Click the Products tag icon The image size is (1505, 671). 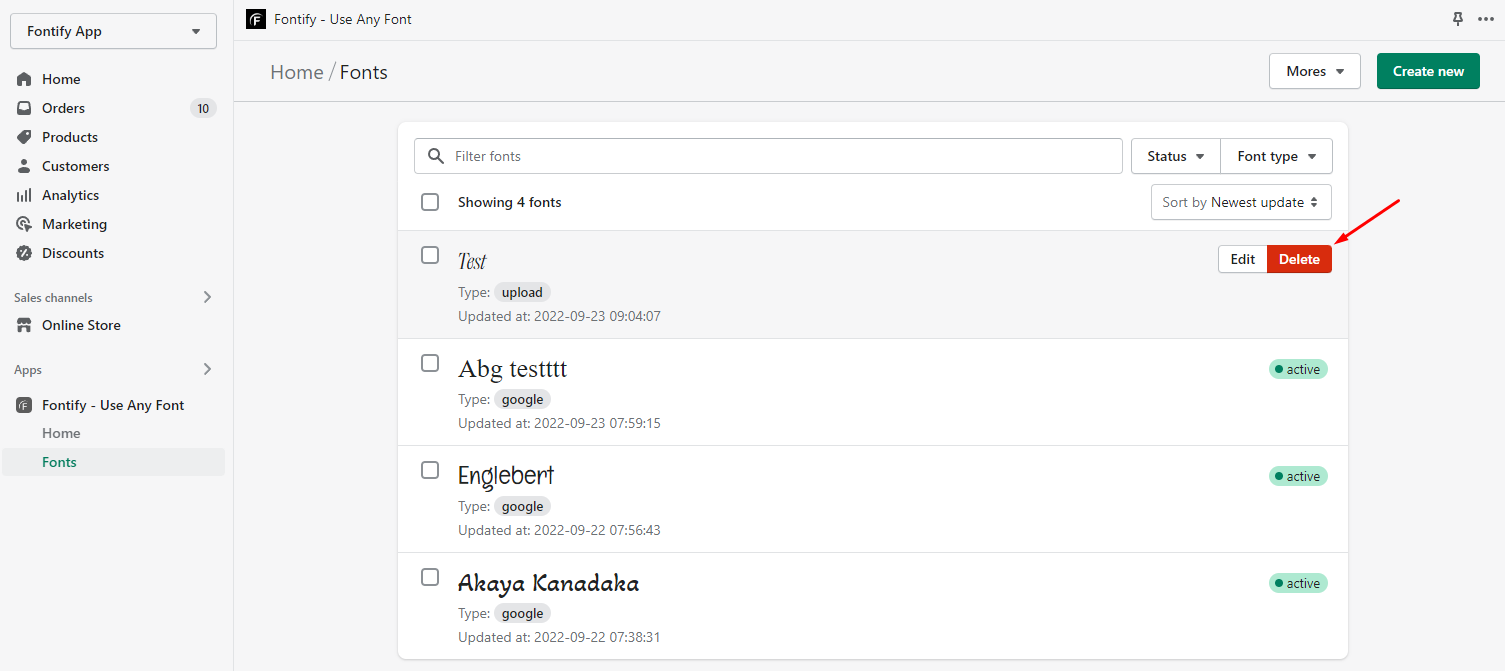(x=24, y=137)
